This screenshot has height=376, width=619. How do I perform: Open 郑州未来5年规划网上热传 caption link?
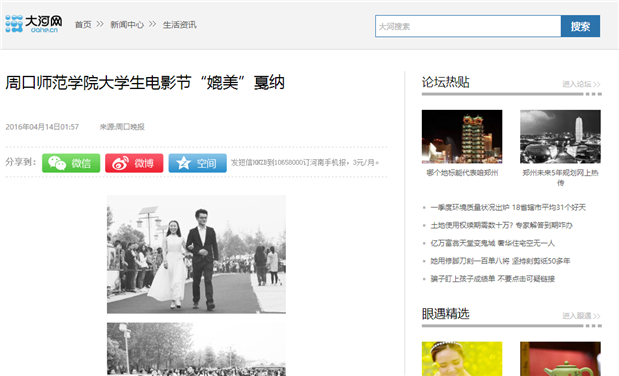coord(561,178)
